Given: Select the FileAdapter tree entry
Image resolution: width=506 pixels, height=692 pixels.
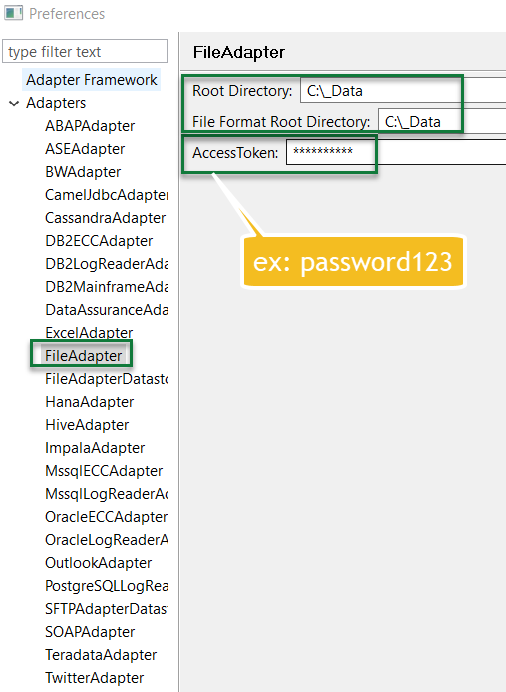Looking at the screenshot, I should tap(83, 356).
